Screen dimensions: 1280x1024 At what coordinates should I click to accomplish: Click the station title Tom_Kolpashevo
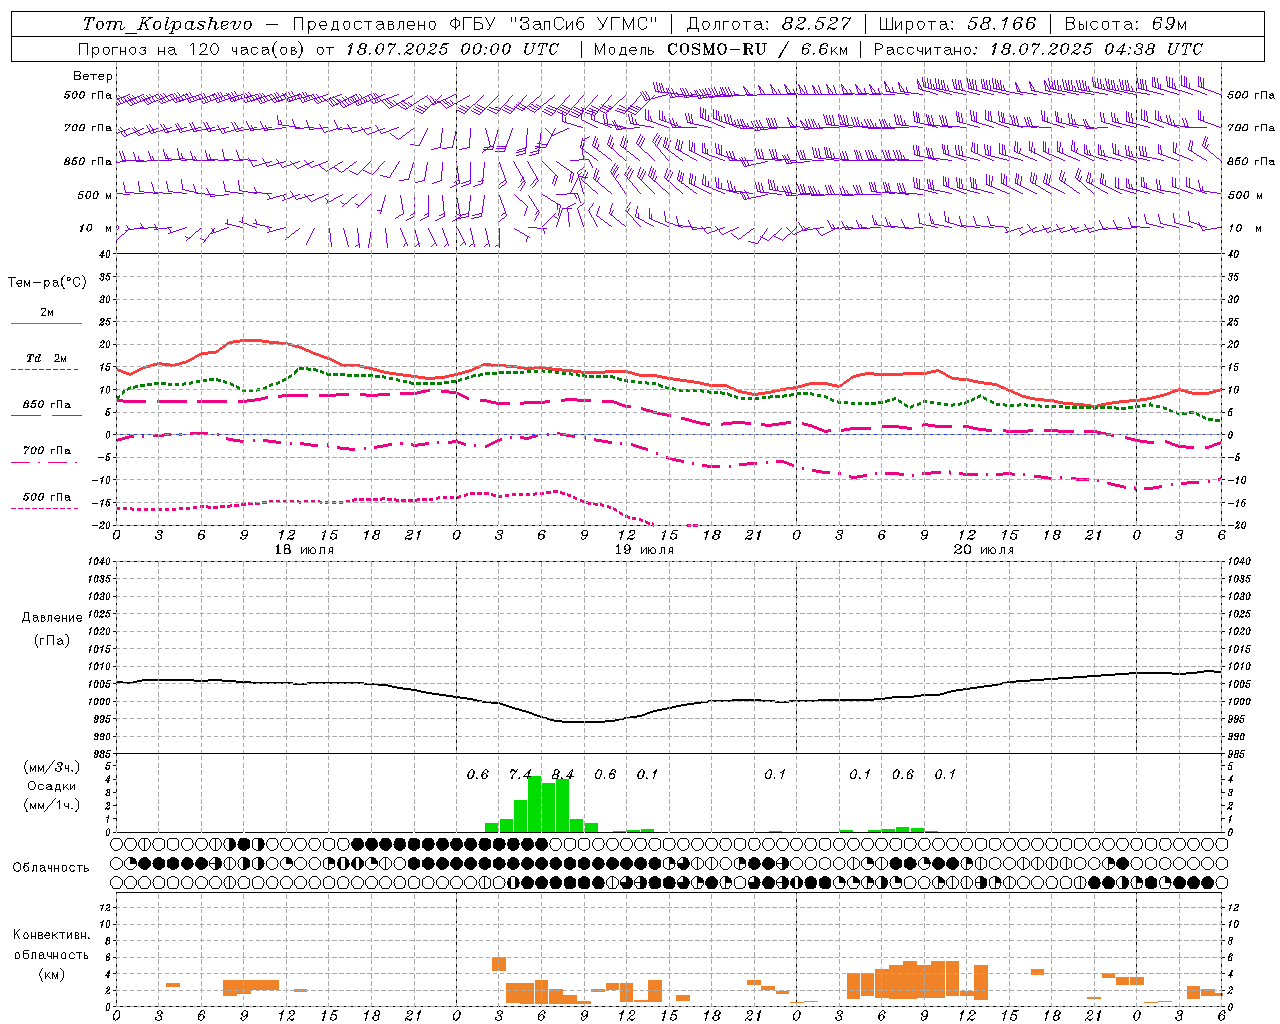click(167, 23)
